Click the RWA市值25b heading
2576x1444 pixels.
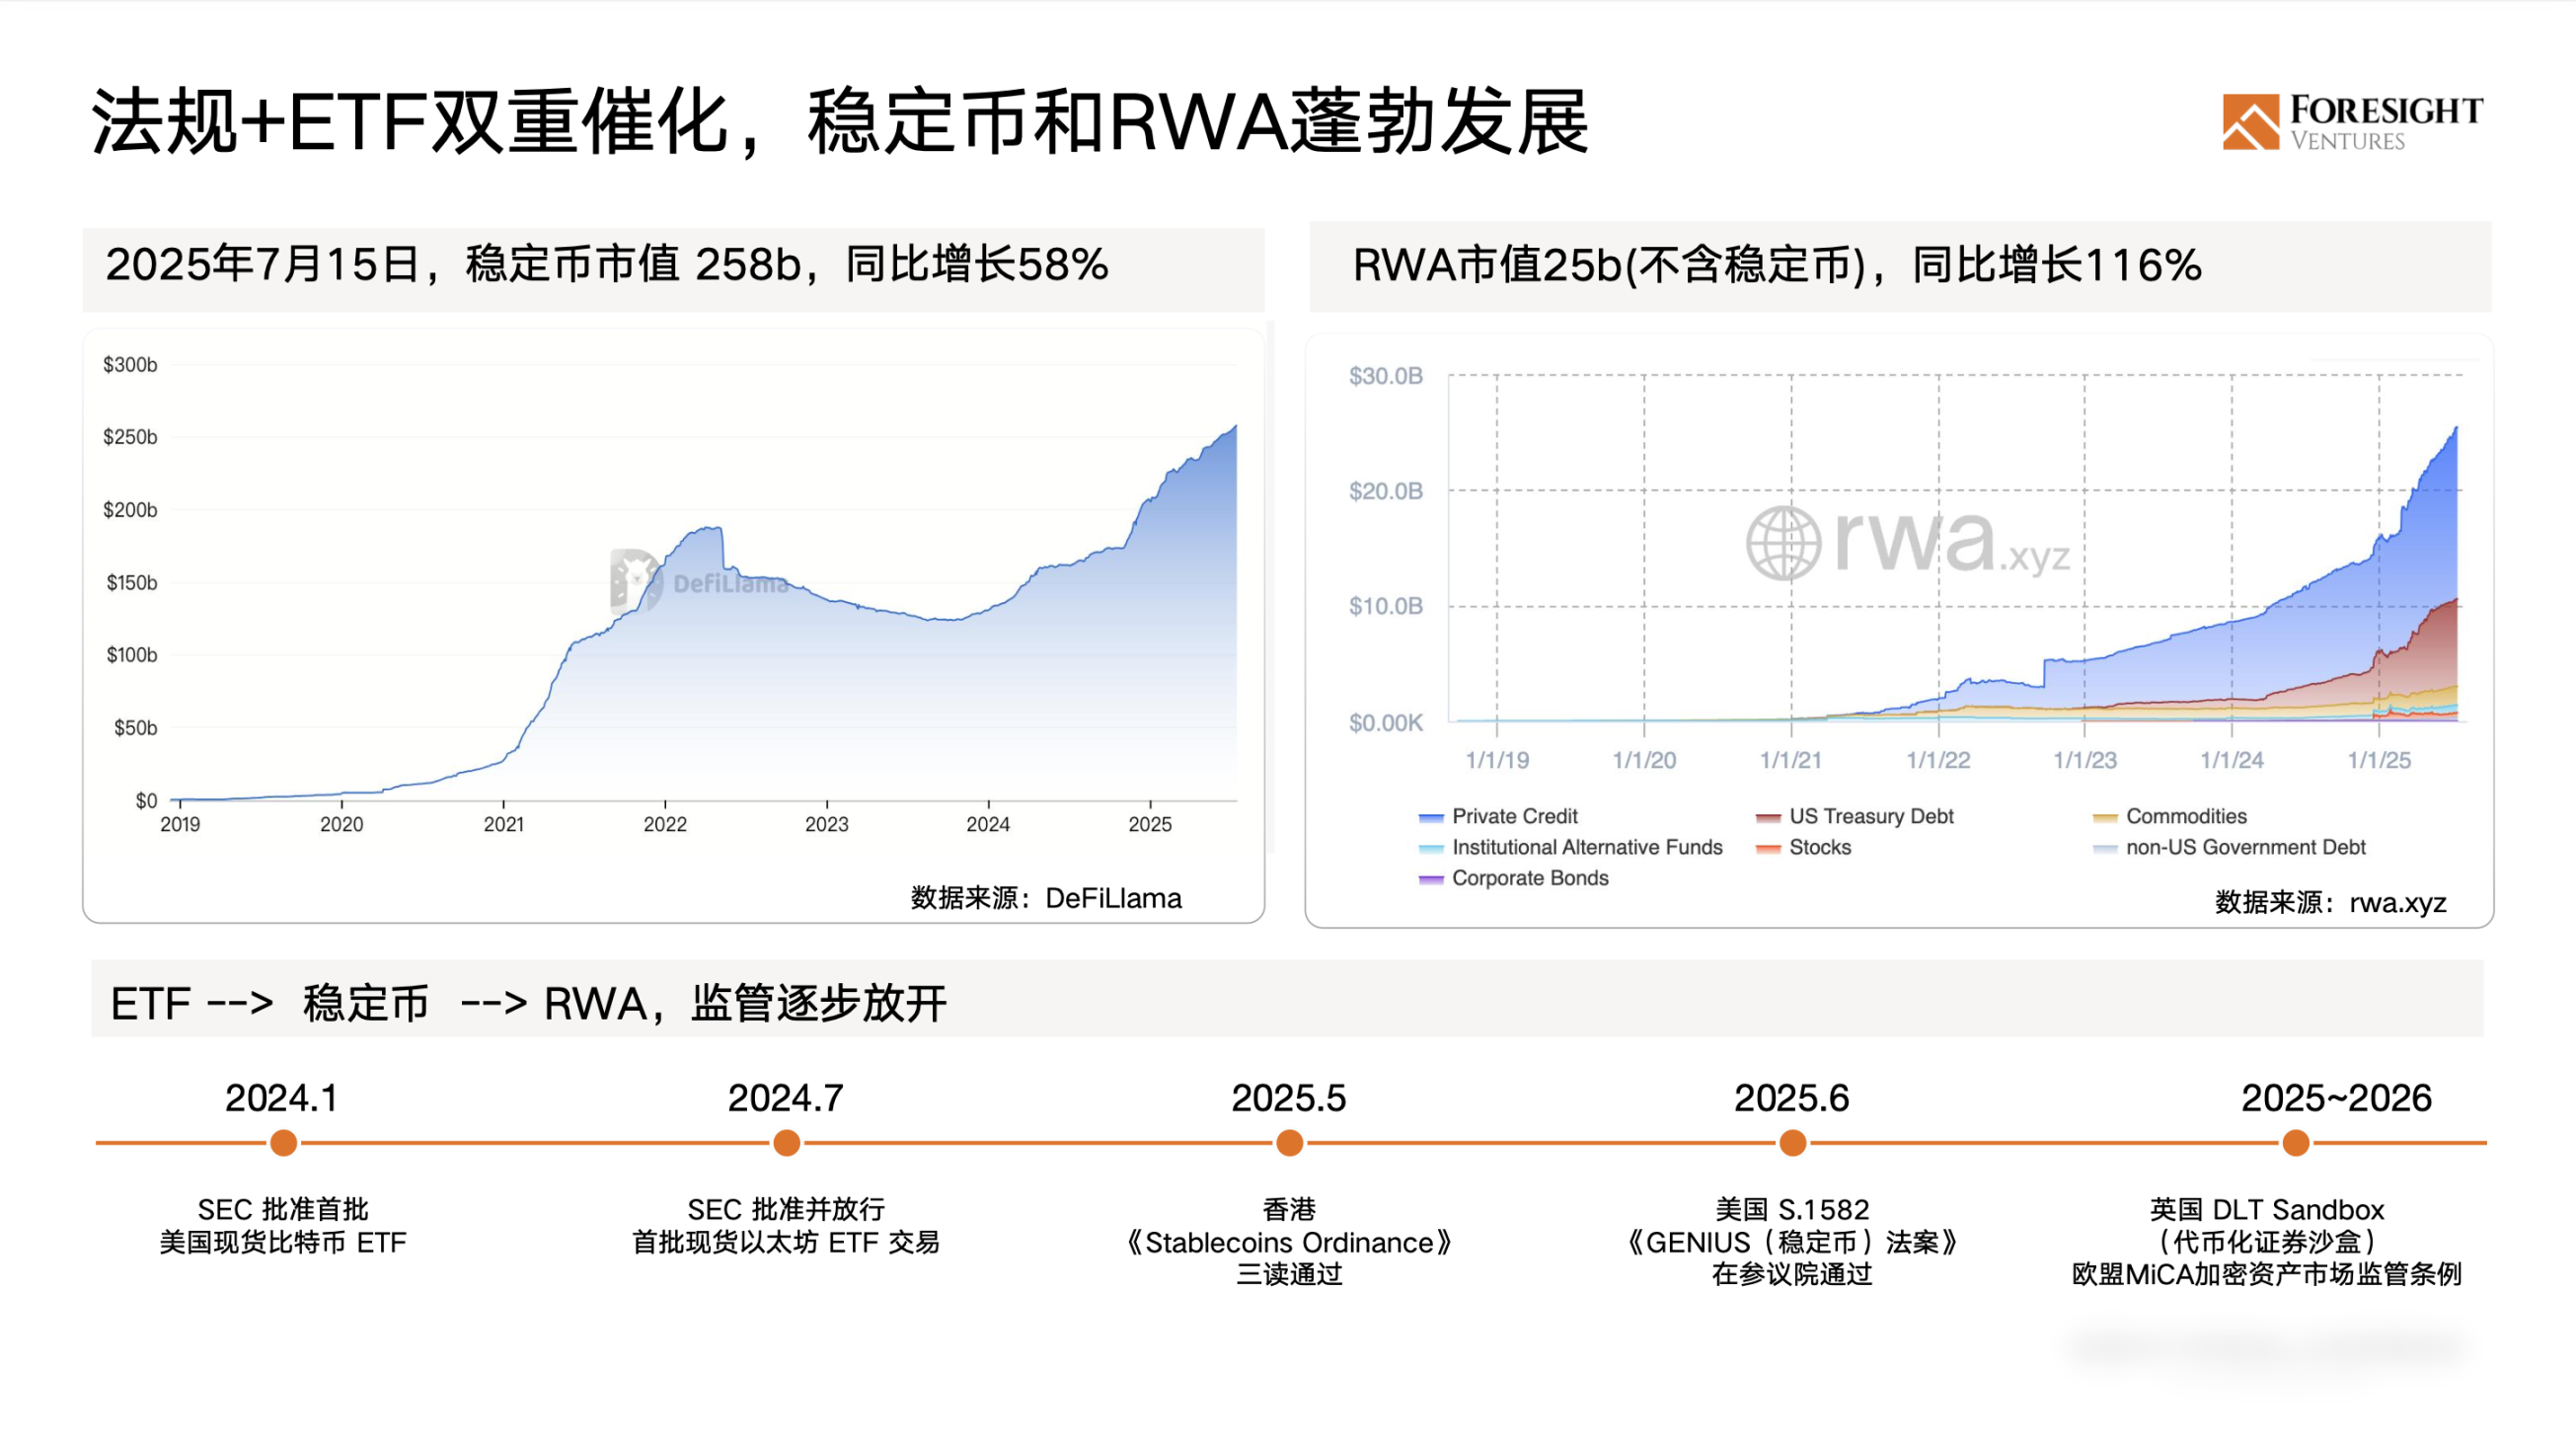tap(1776, 265)
